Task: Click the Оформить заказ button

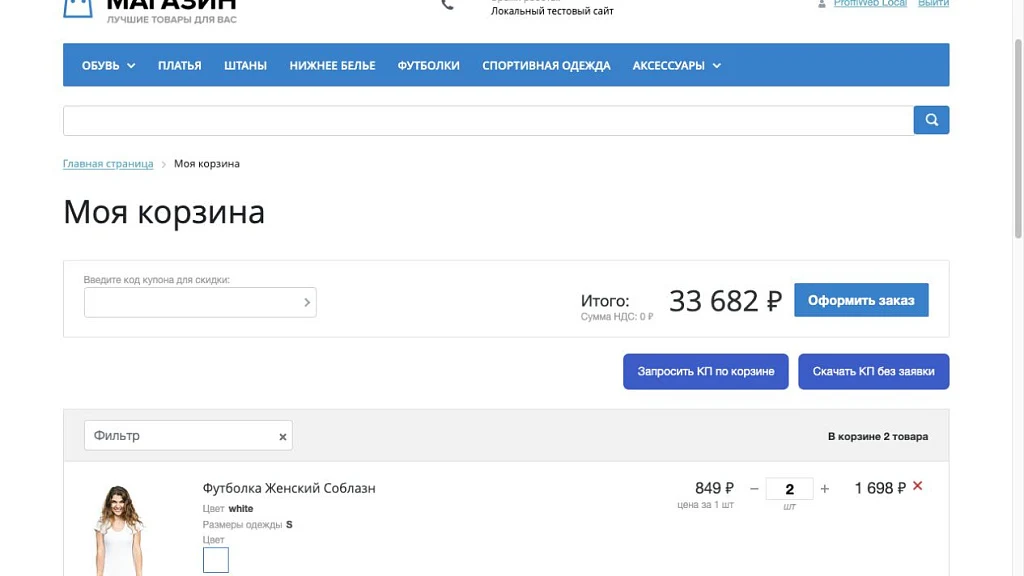Action: pyautogui.click(x=861, y=300)
